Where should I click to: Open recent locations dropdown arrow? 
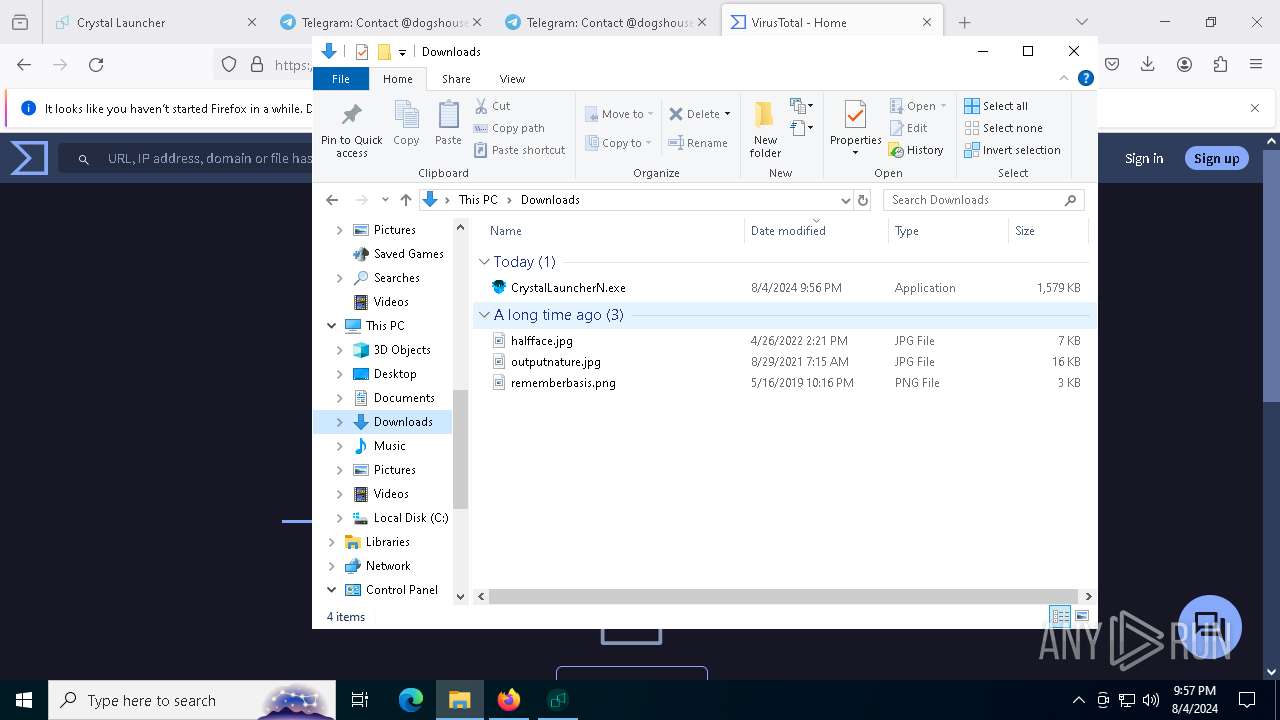coord(385,200)
